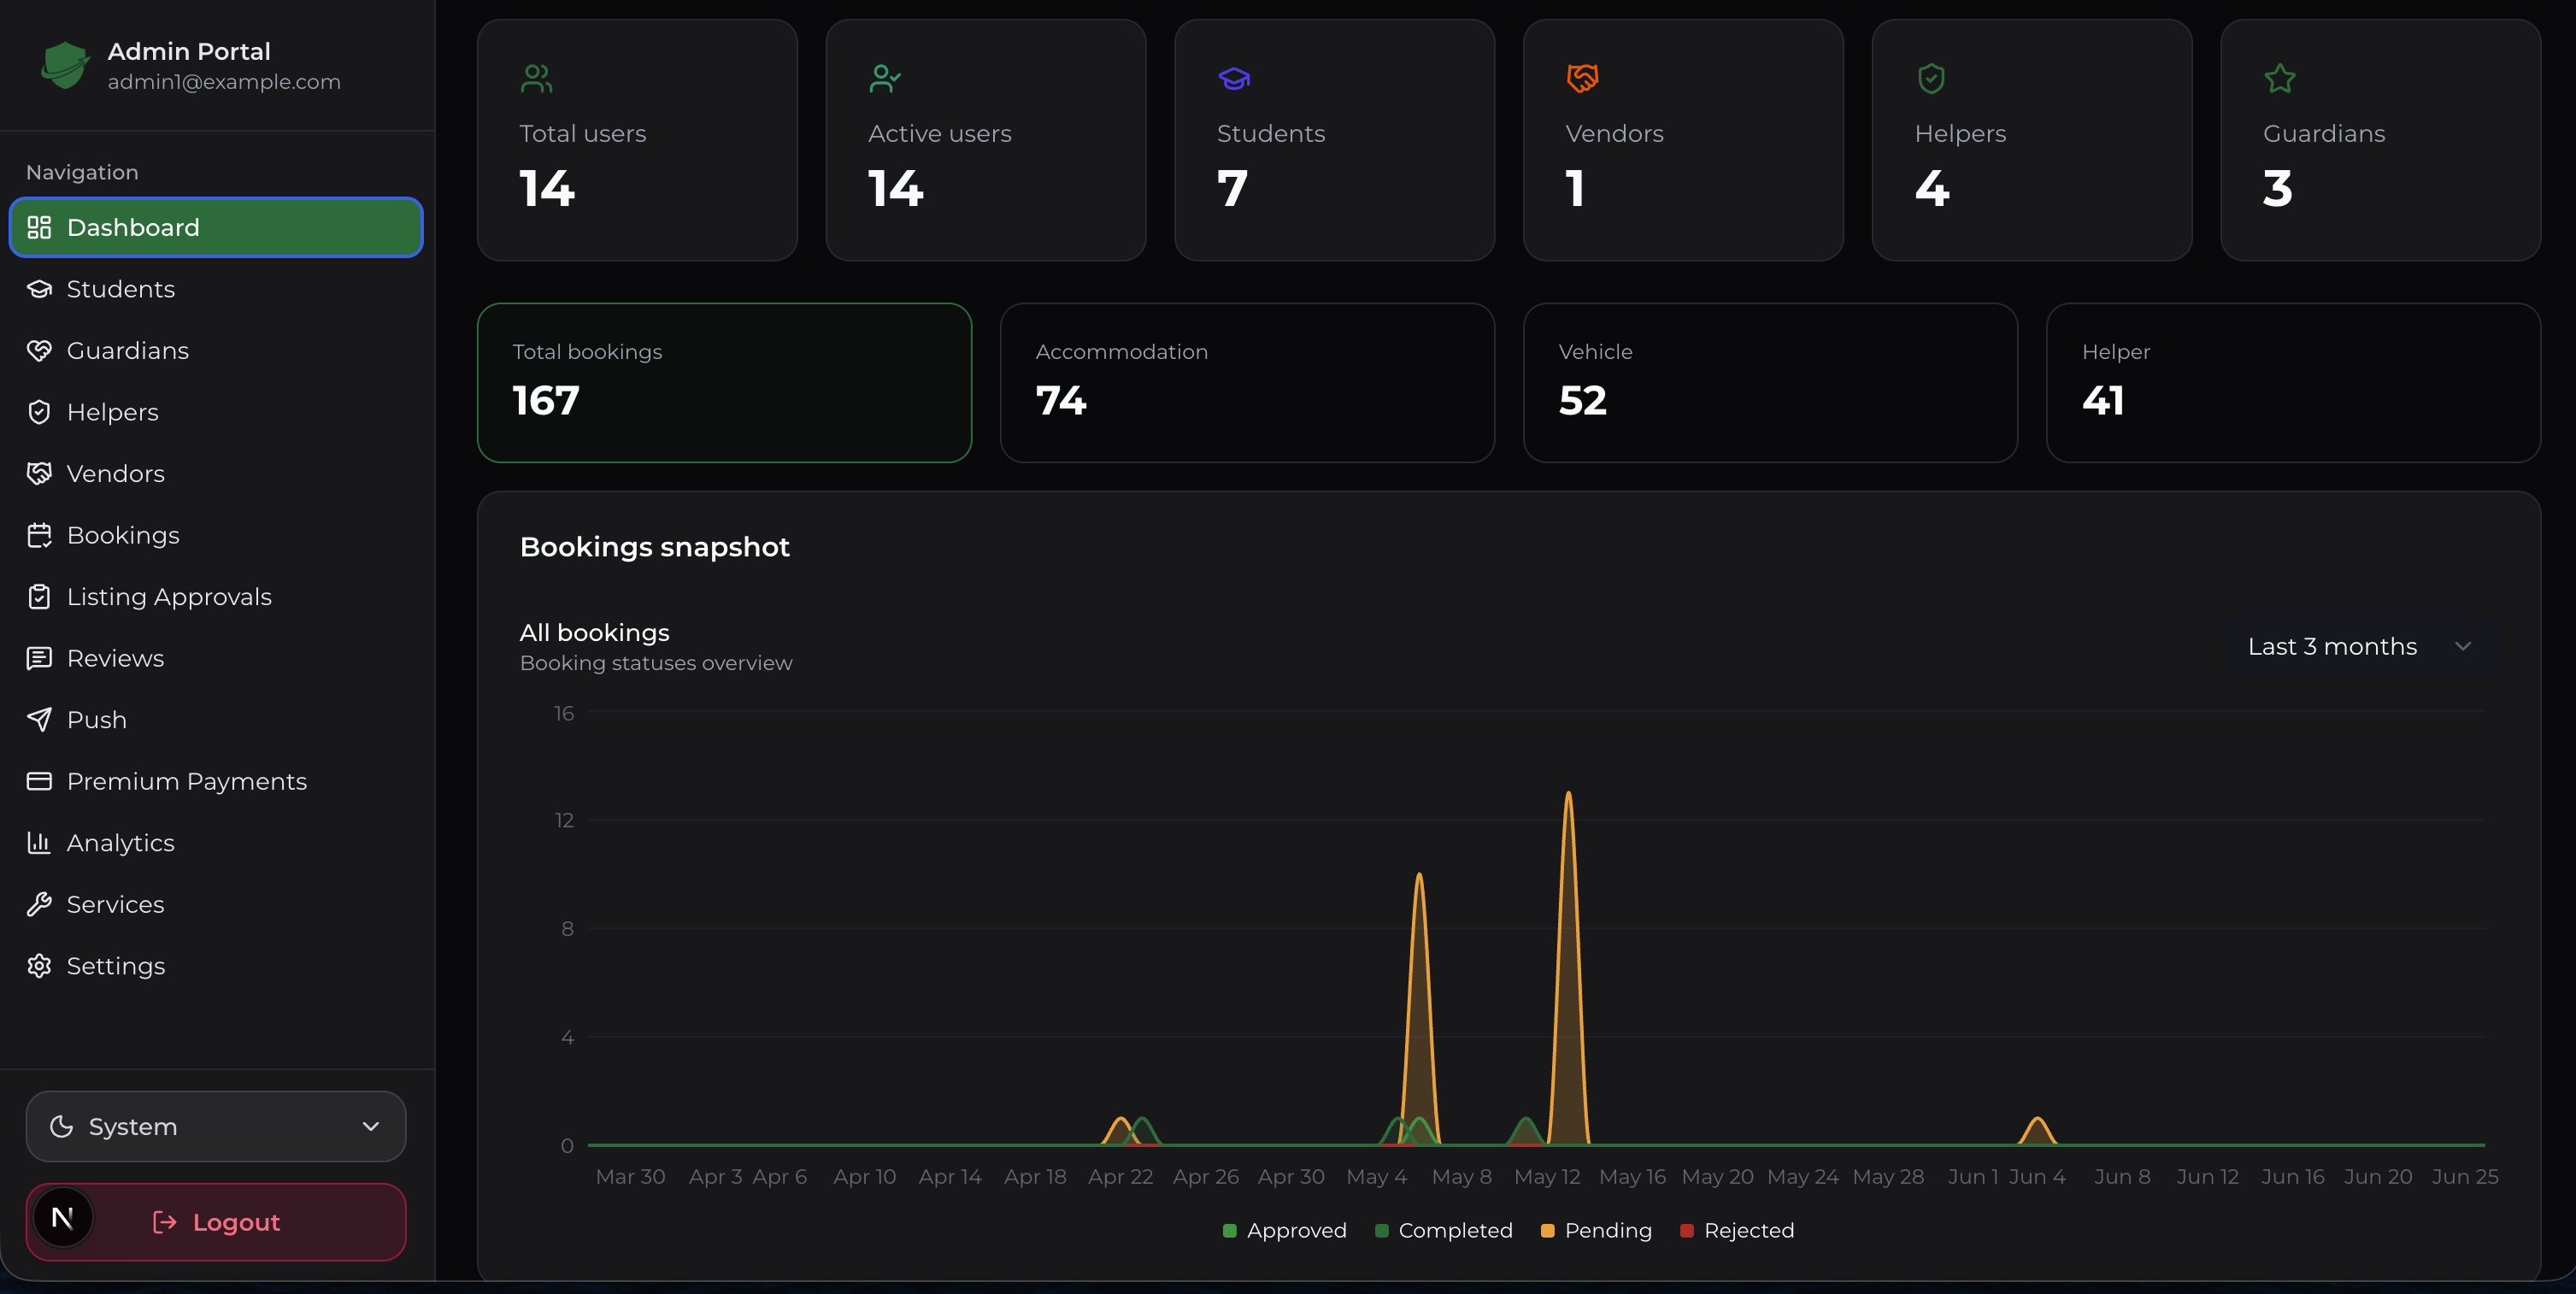The image size is (2576, 1294).
Task: Click the Helpers shield-check sidebar icon
Action: pyautogui.click(x=39, y=412)
